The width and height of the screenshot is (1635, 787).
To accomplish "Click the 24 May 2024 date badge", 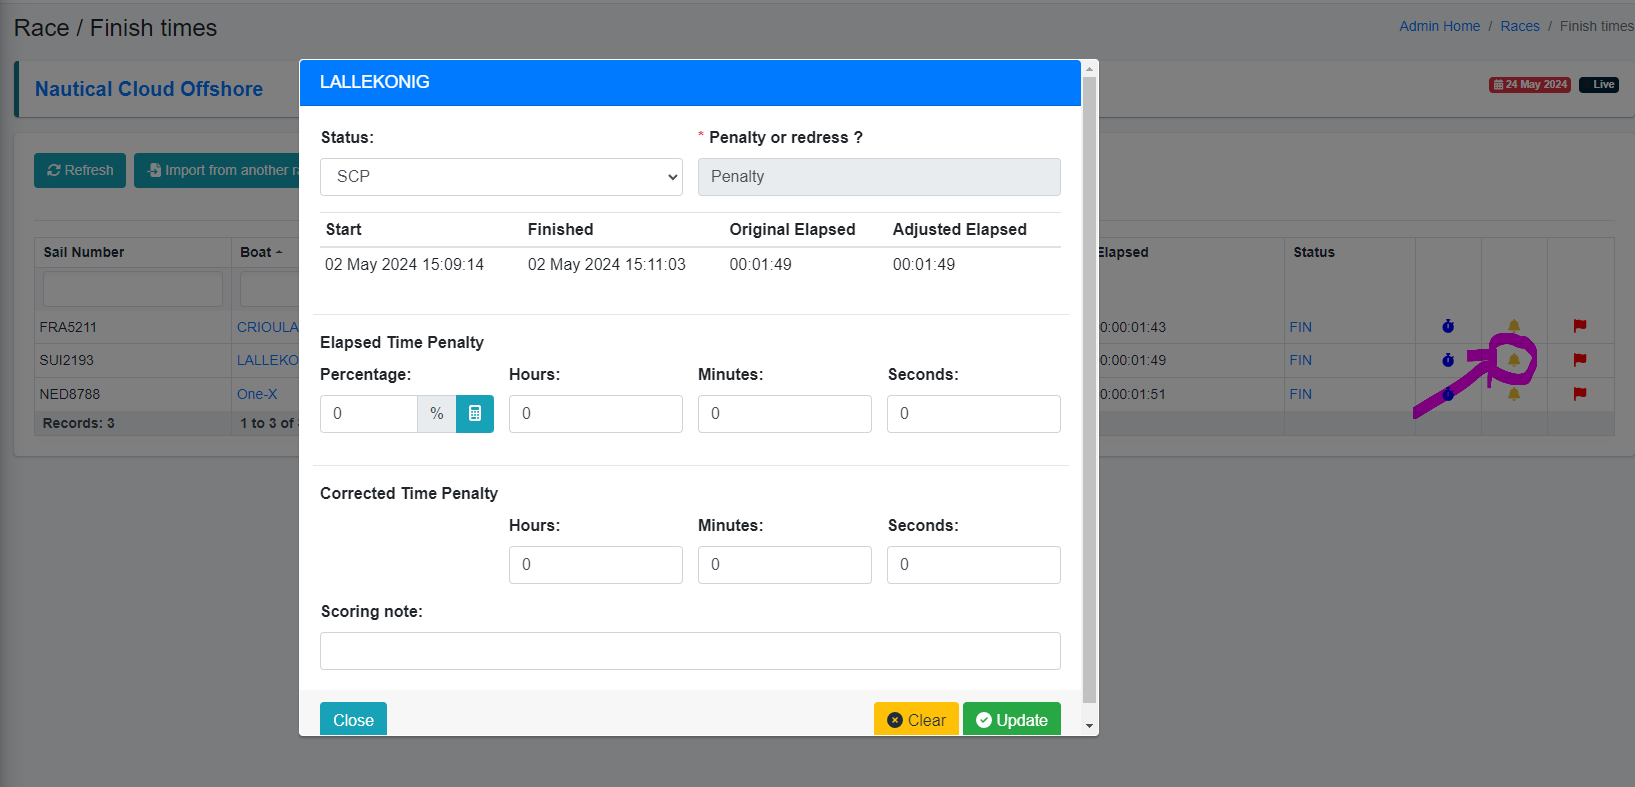I will pos(1530,84).
